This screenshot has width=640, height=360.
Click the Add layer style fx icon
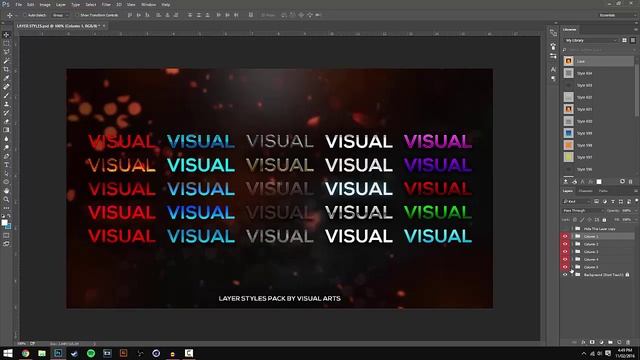(x=583, y=342)
